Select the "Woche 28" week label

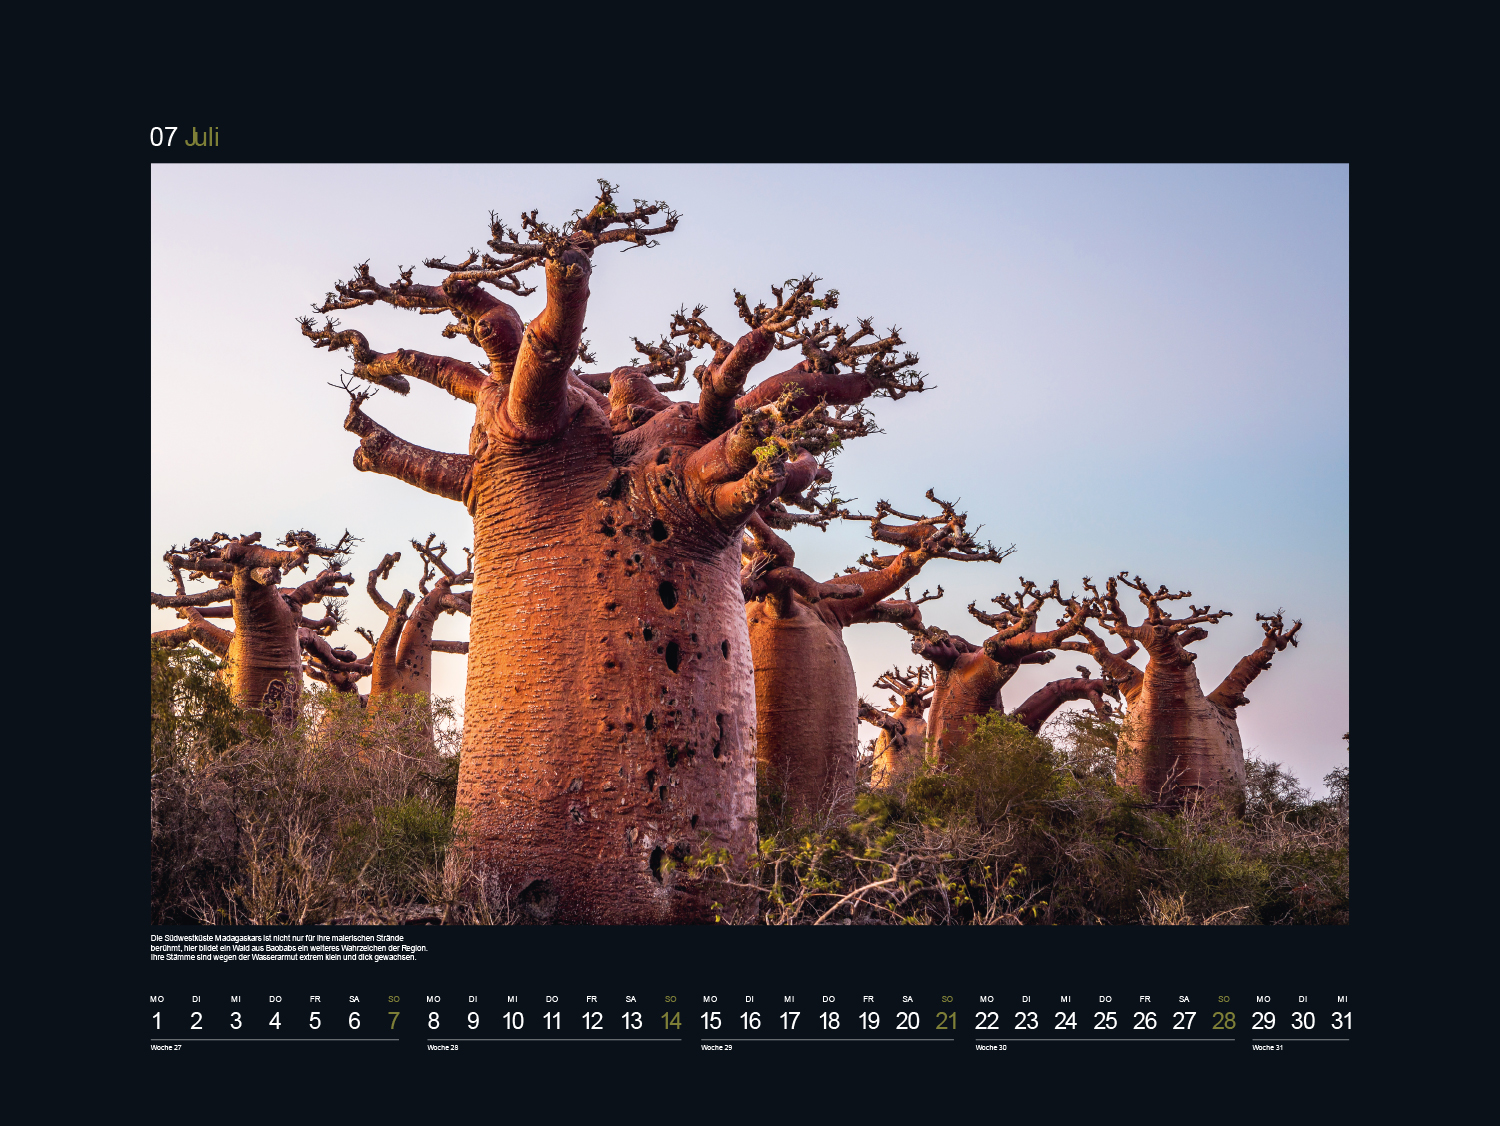(x=443, y=1048)
